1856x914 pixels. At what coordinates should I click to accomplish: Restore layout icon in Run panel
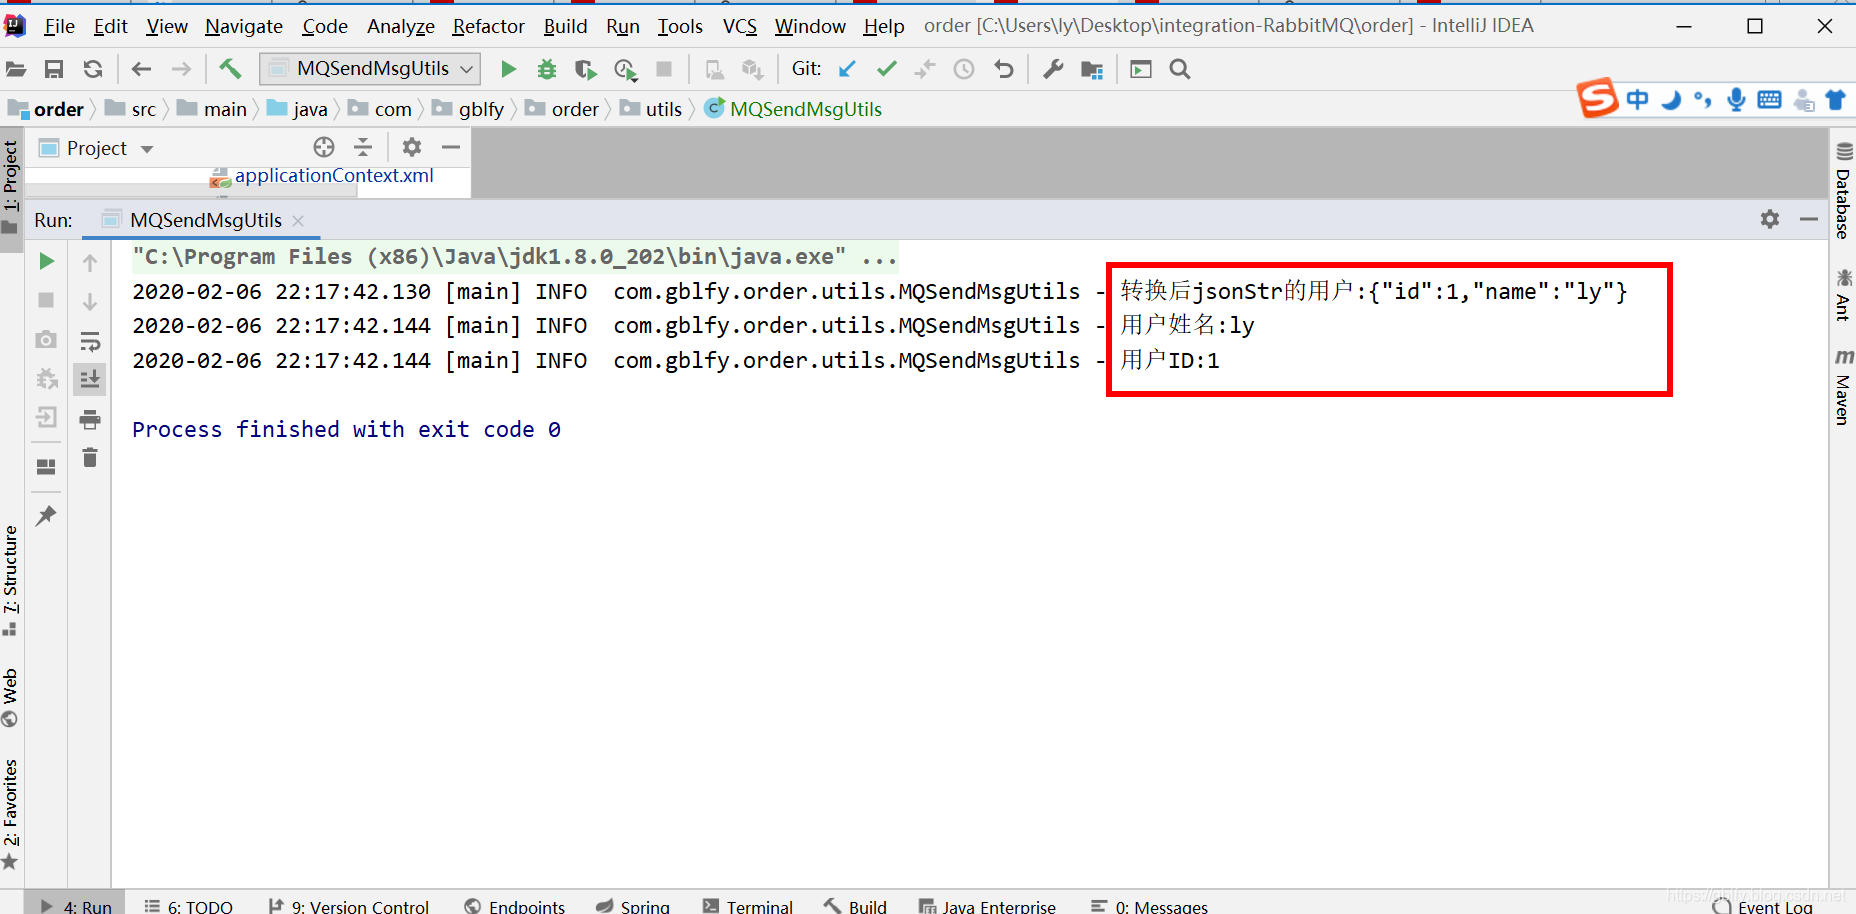click(x=46, y=466)
